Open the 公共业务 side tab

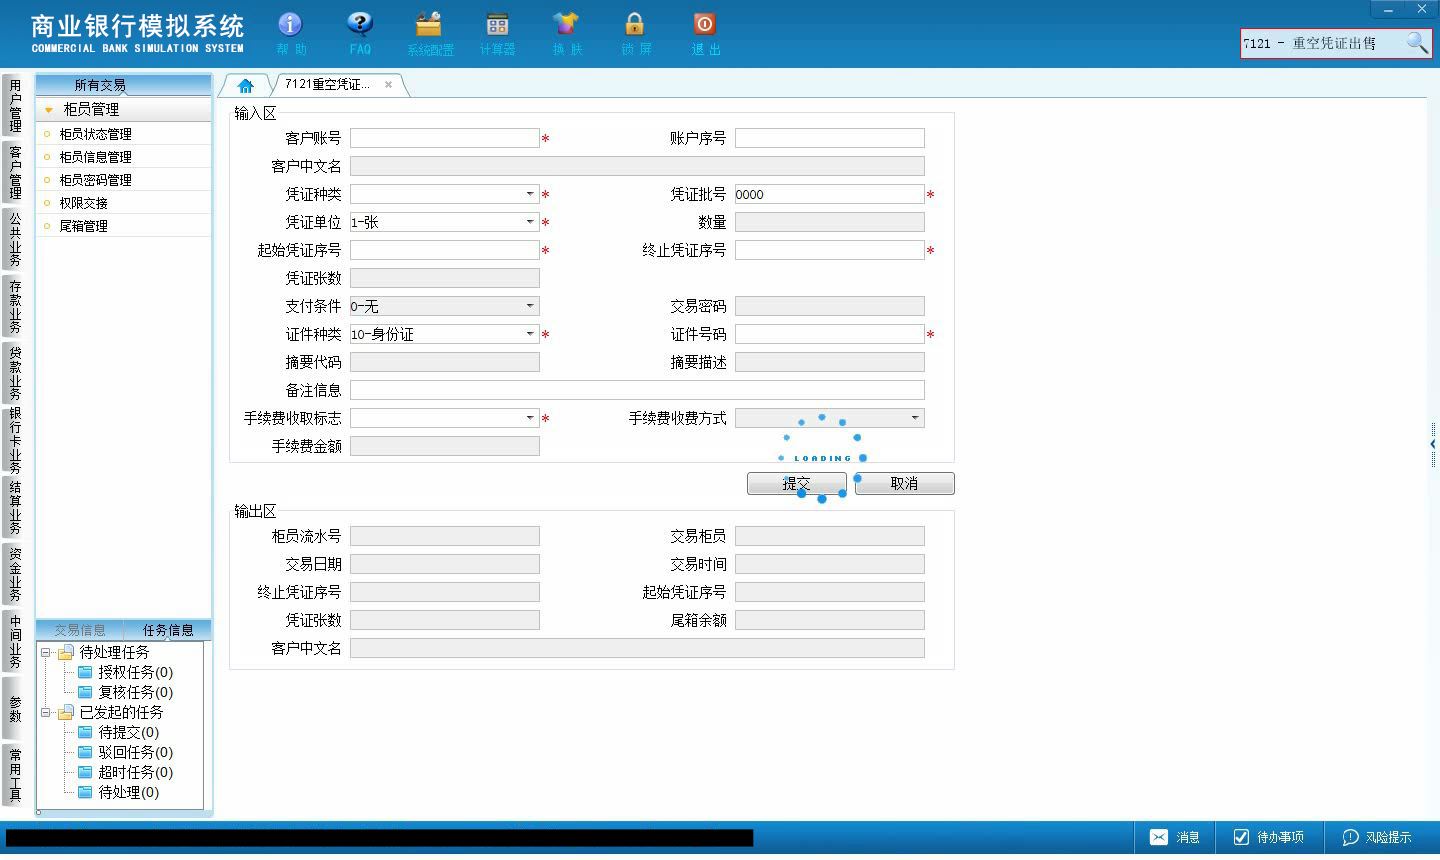tap(15, 239)
